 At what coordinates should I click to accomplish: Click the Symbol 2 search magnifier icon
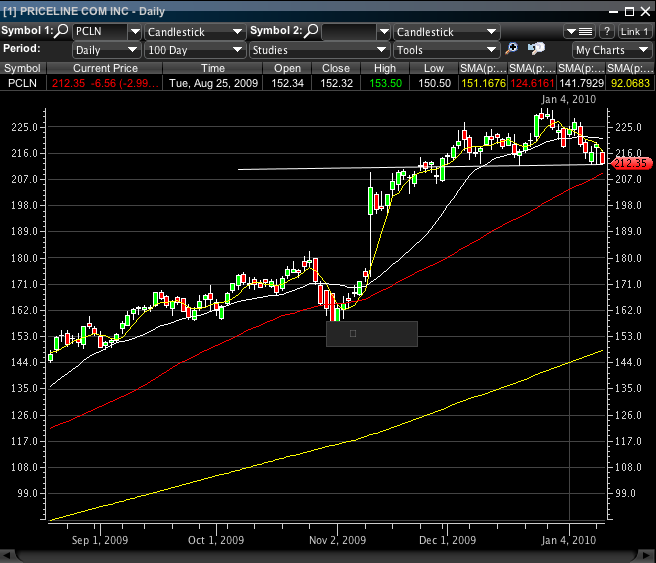click(x=311, y=31)
